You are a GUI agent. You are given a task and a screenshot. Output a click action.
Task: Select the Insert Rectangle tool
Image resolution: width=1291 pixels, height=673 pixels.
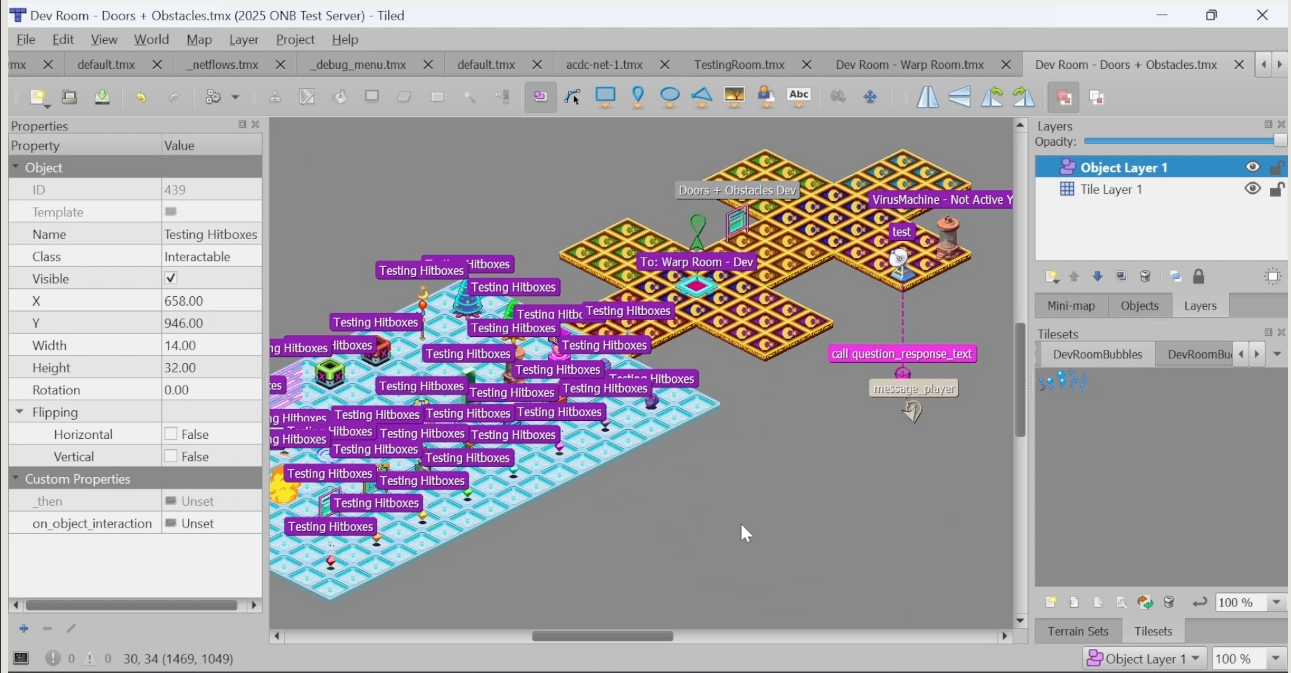point(605,97)
